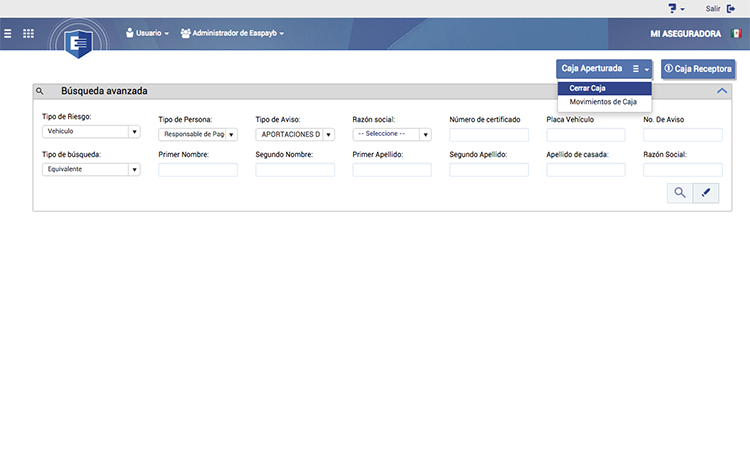Screen dimensions: 750x461
Task: Click MI ASEGURADORA label
Action: 685,34
